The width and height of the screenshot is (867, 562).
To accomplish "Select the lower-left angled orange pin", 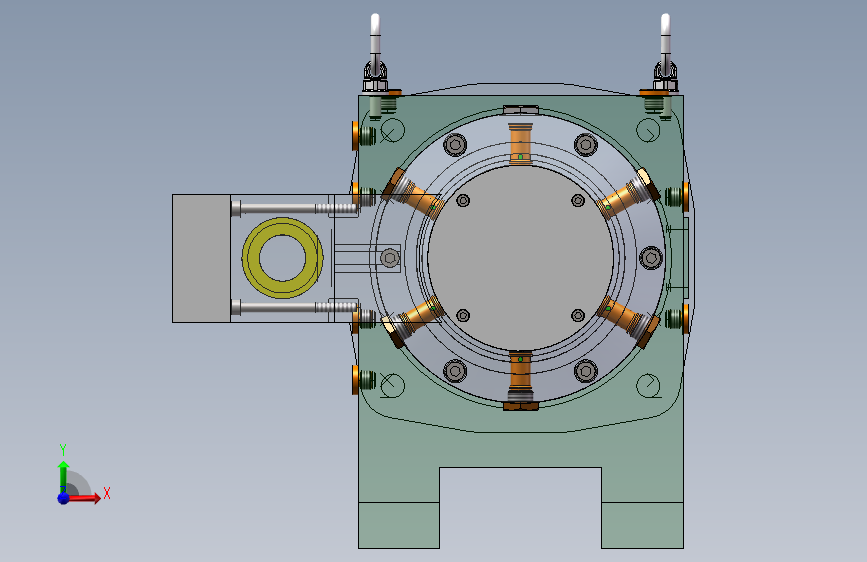I will pos(415,322).
